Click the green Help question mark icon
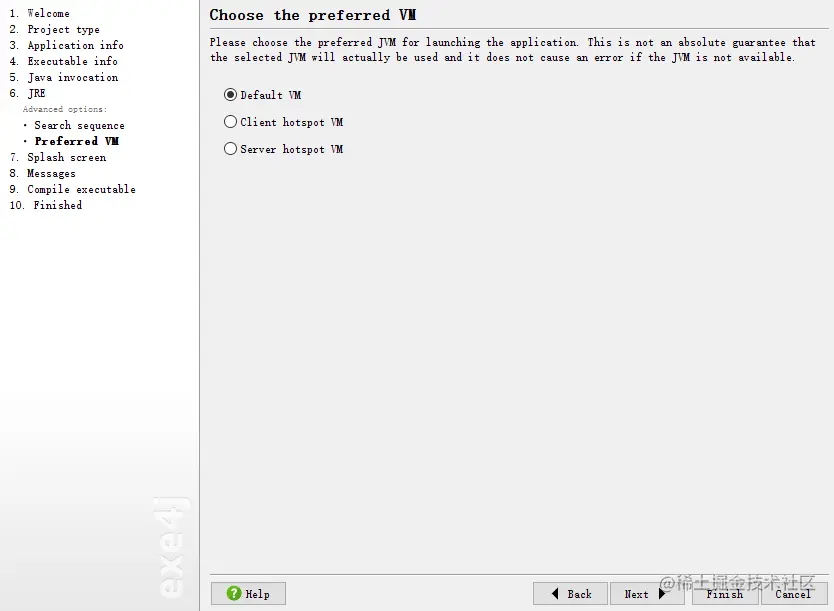The height and width of the screenshot is (611, 834). (x=233, y=593)
